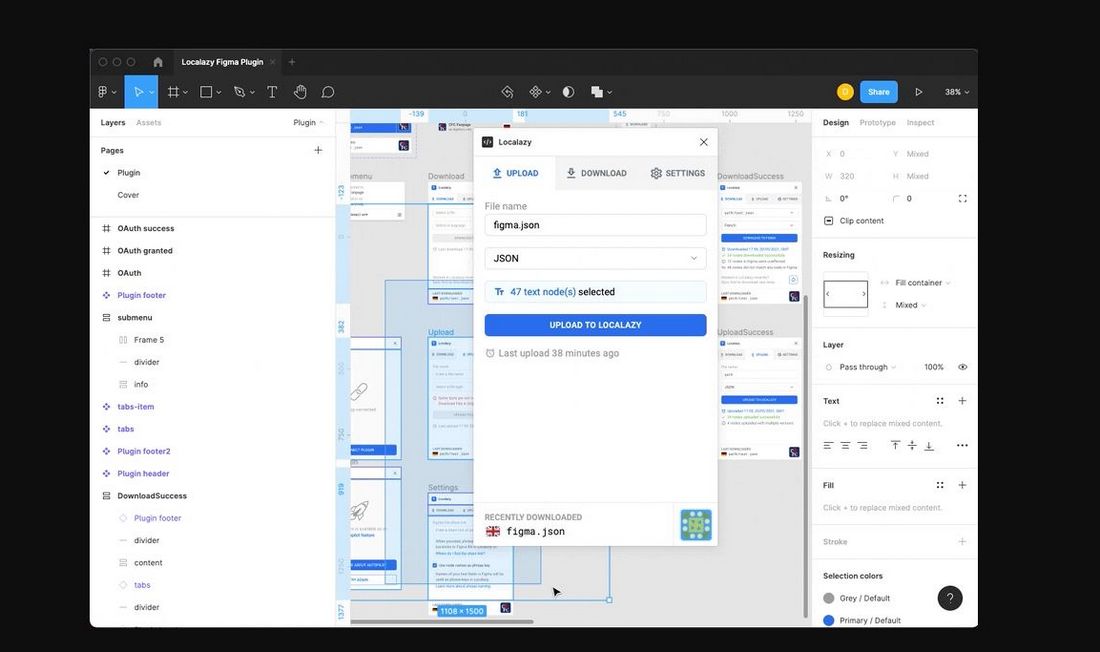Select the Move tool
This screenshot has height=652, width=1100.
[138, 92]
